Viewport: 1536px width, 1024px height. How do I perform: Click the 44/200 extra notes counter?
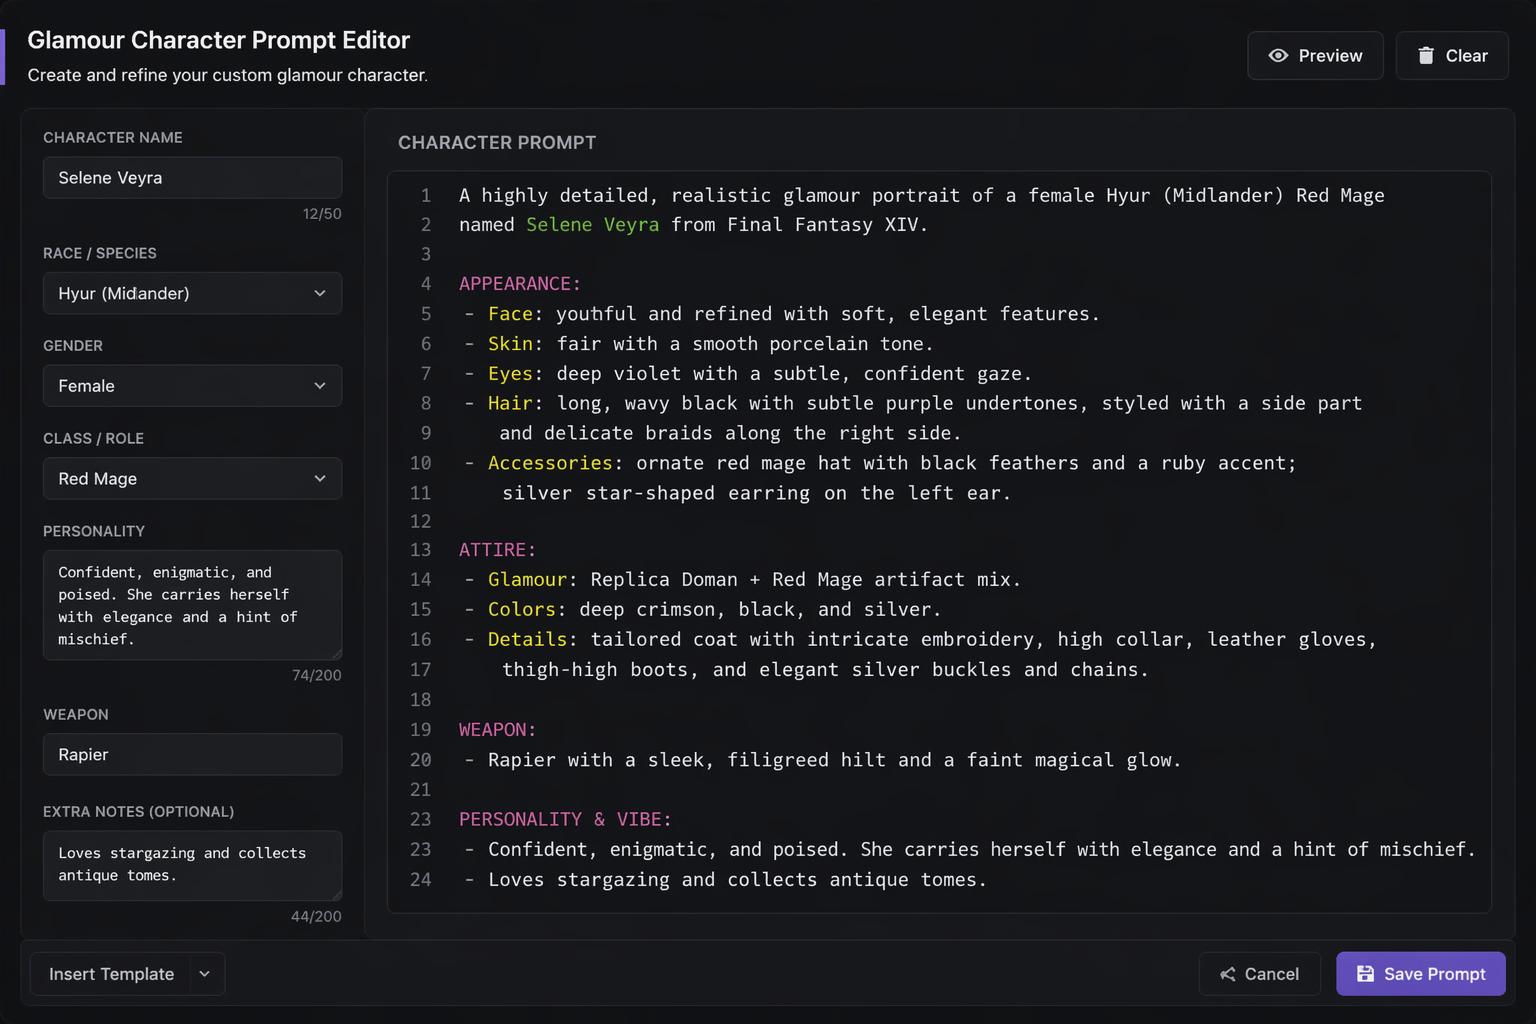click(316, 917)
